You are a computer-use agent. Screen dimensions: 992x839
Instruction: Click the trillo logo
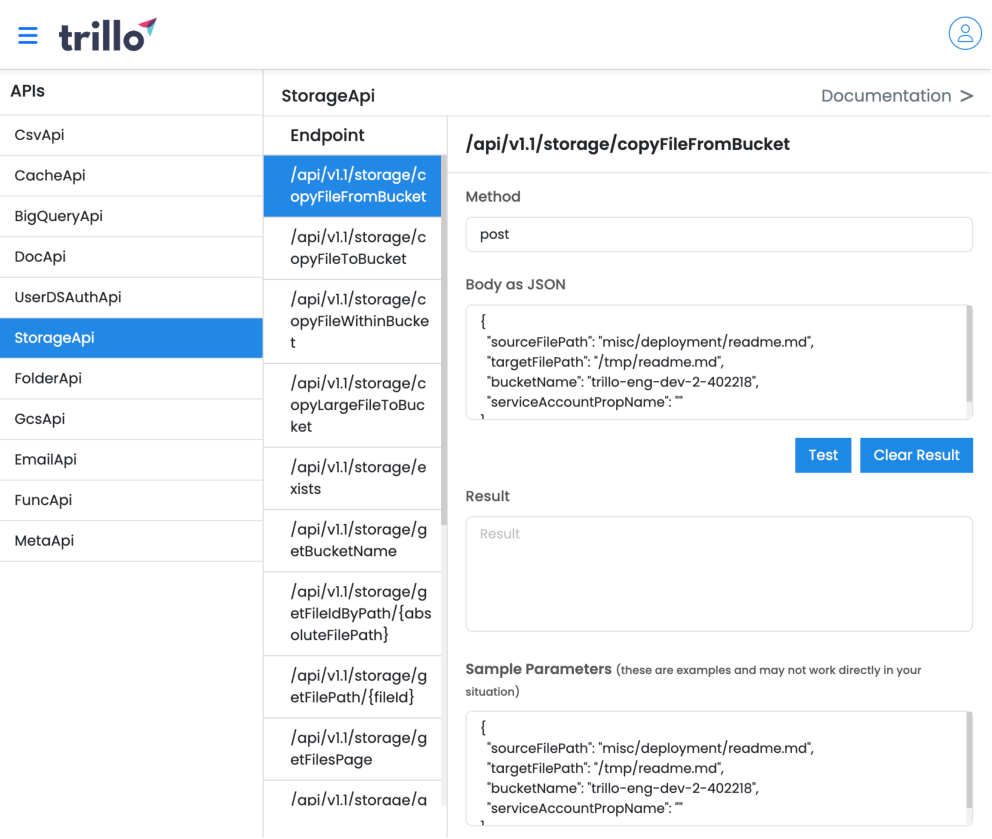(108, 35)
